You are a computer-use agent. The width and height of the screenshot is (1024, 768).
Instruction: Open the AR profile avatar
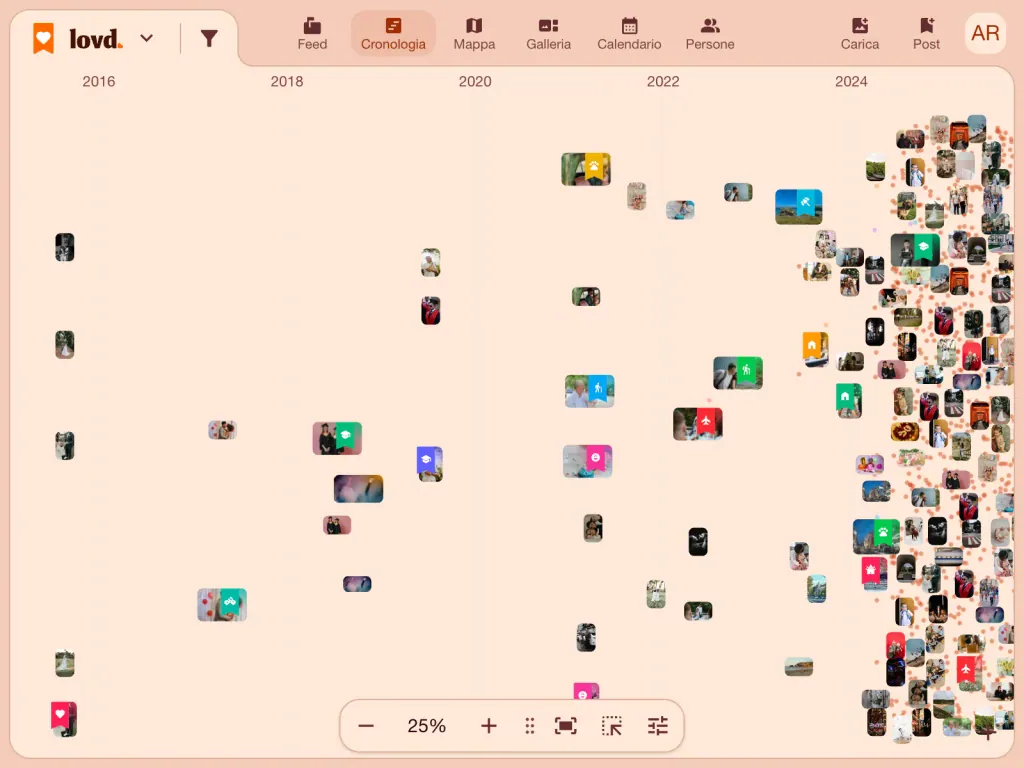click(985, 33)
